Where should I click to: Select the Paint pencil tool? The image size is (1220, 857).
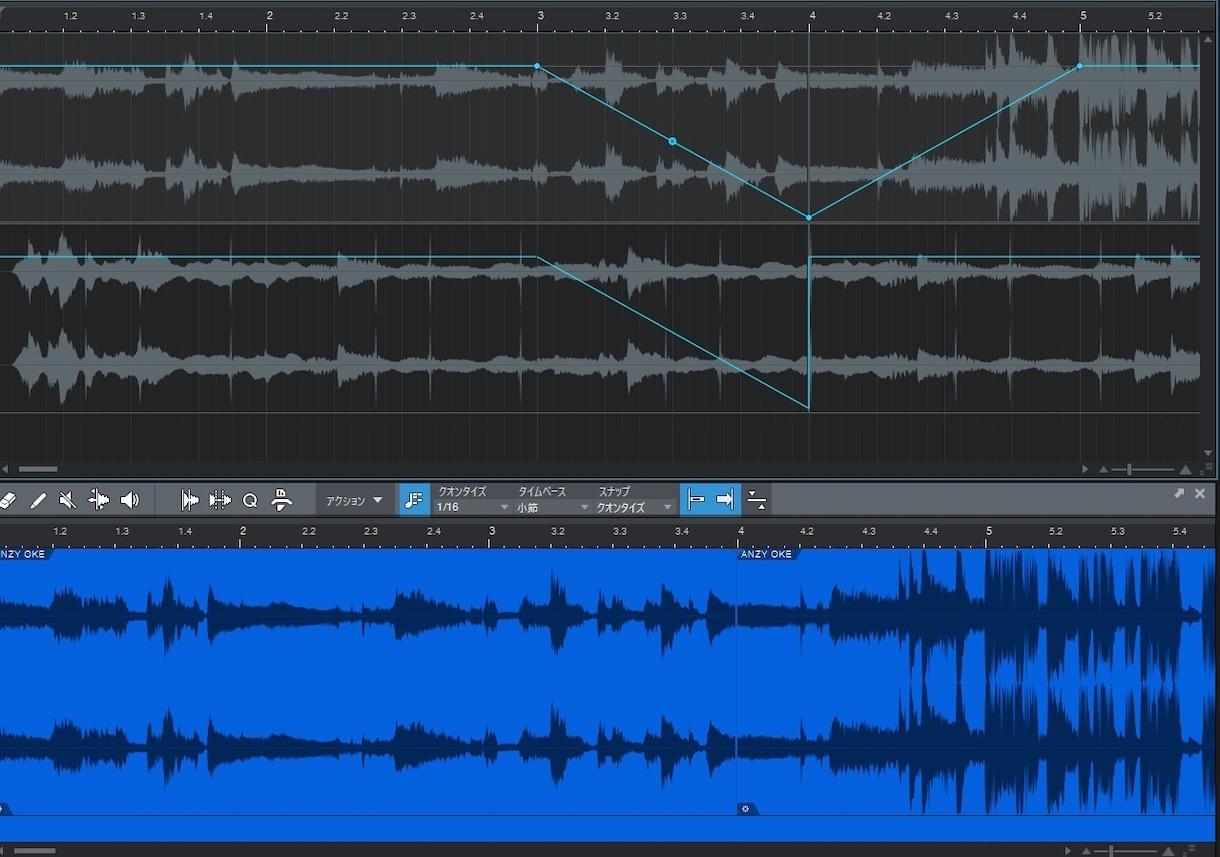tap(38, 499)
